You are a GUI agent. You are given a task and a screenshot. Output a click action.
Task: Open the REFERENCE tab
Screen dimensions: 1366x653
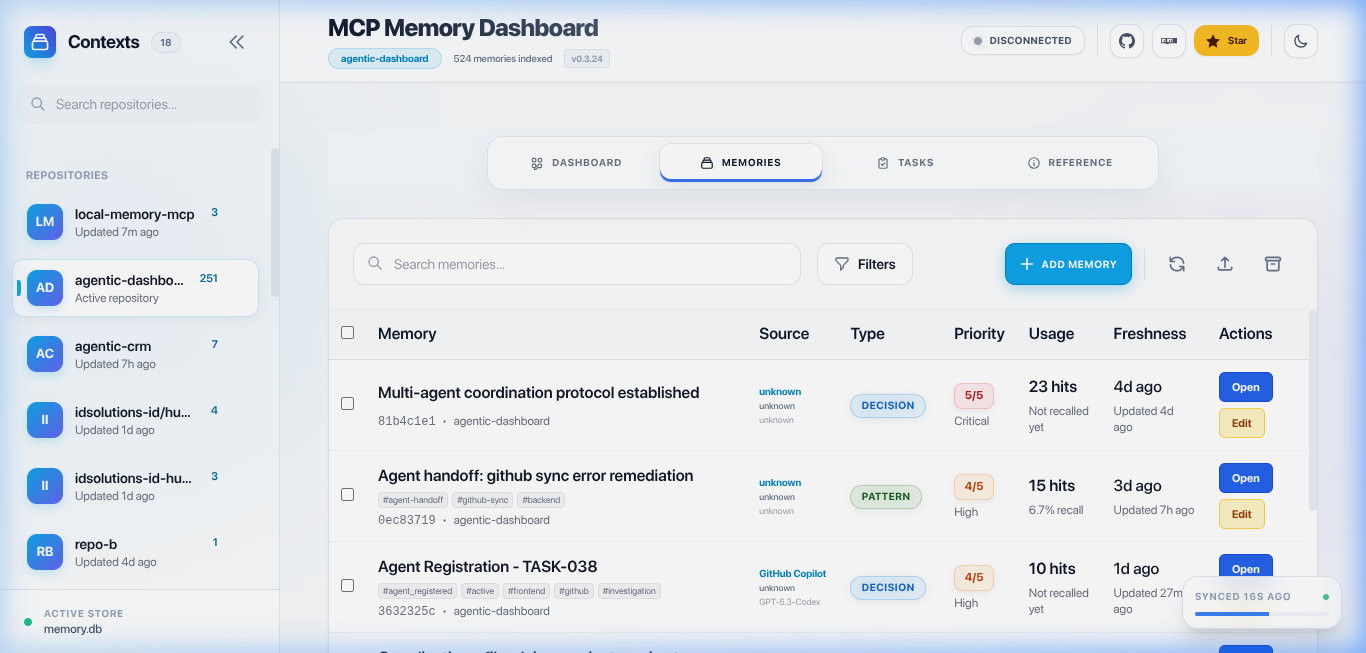[x=1070, y=163]
